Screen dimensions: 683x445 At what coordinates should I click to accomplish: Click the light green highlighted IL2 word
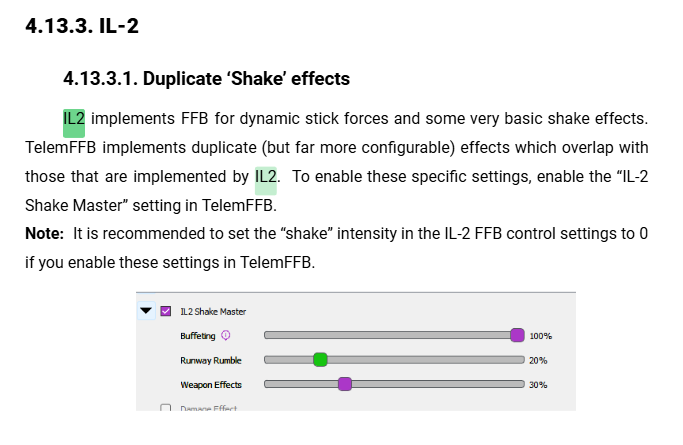click(x=266, y=177)
